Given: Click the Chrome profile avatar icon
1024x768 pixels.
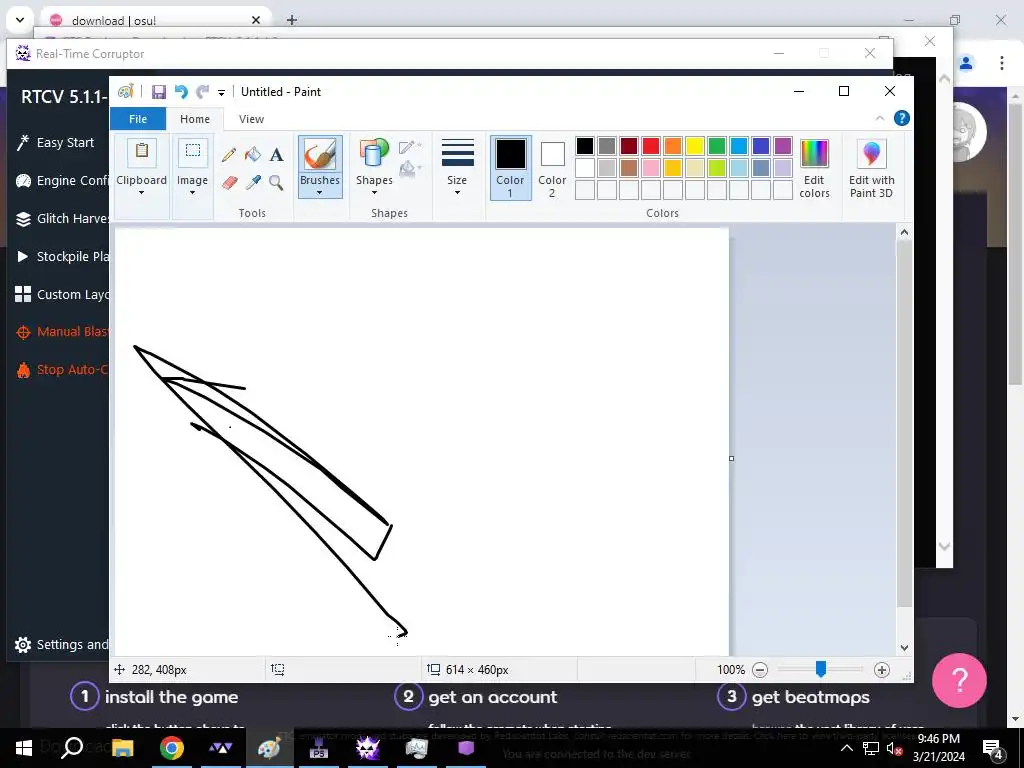Looking at the screenshot, I should click(966, 63).
